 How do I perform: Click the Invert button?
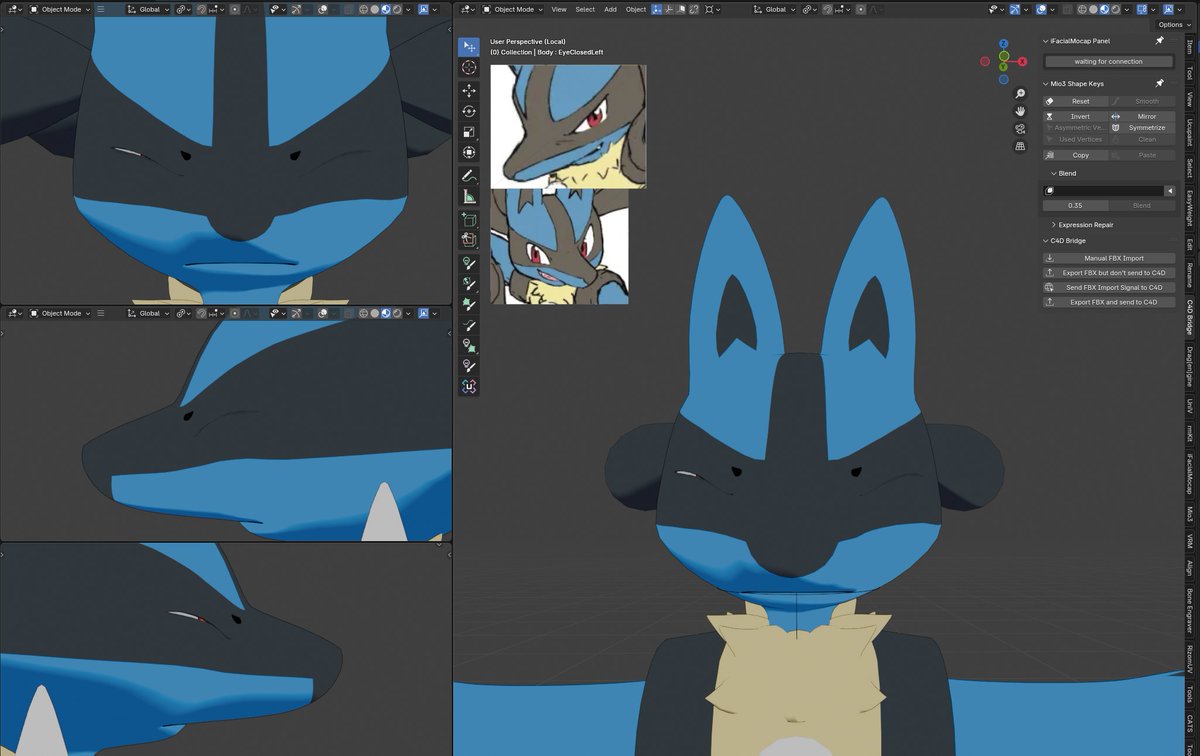1076,116
